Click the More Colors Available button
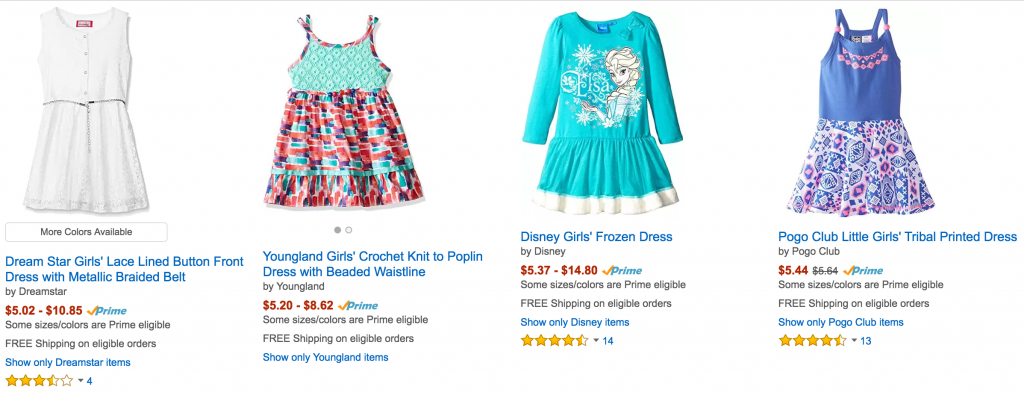 (86, 232)
